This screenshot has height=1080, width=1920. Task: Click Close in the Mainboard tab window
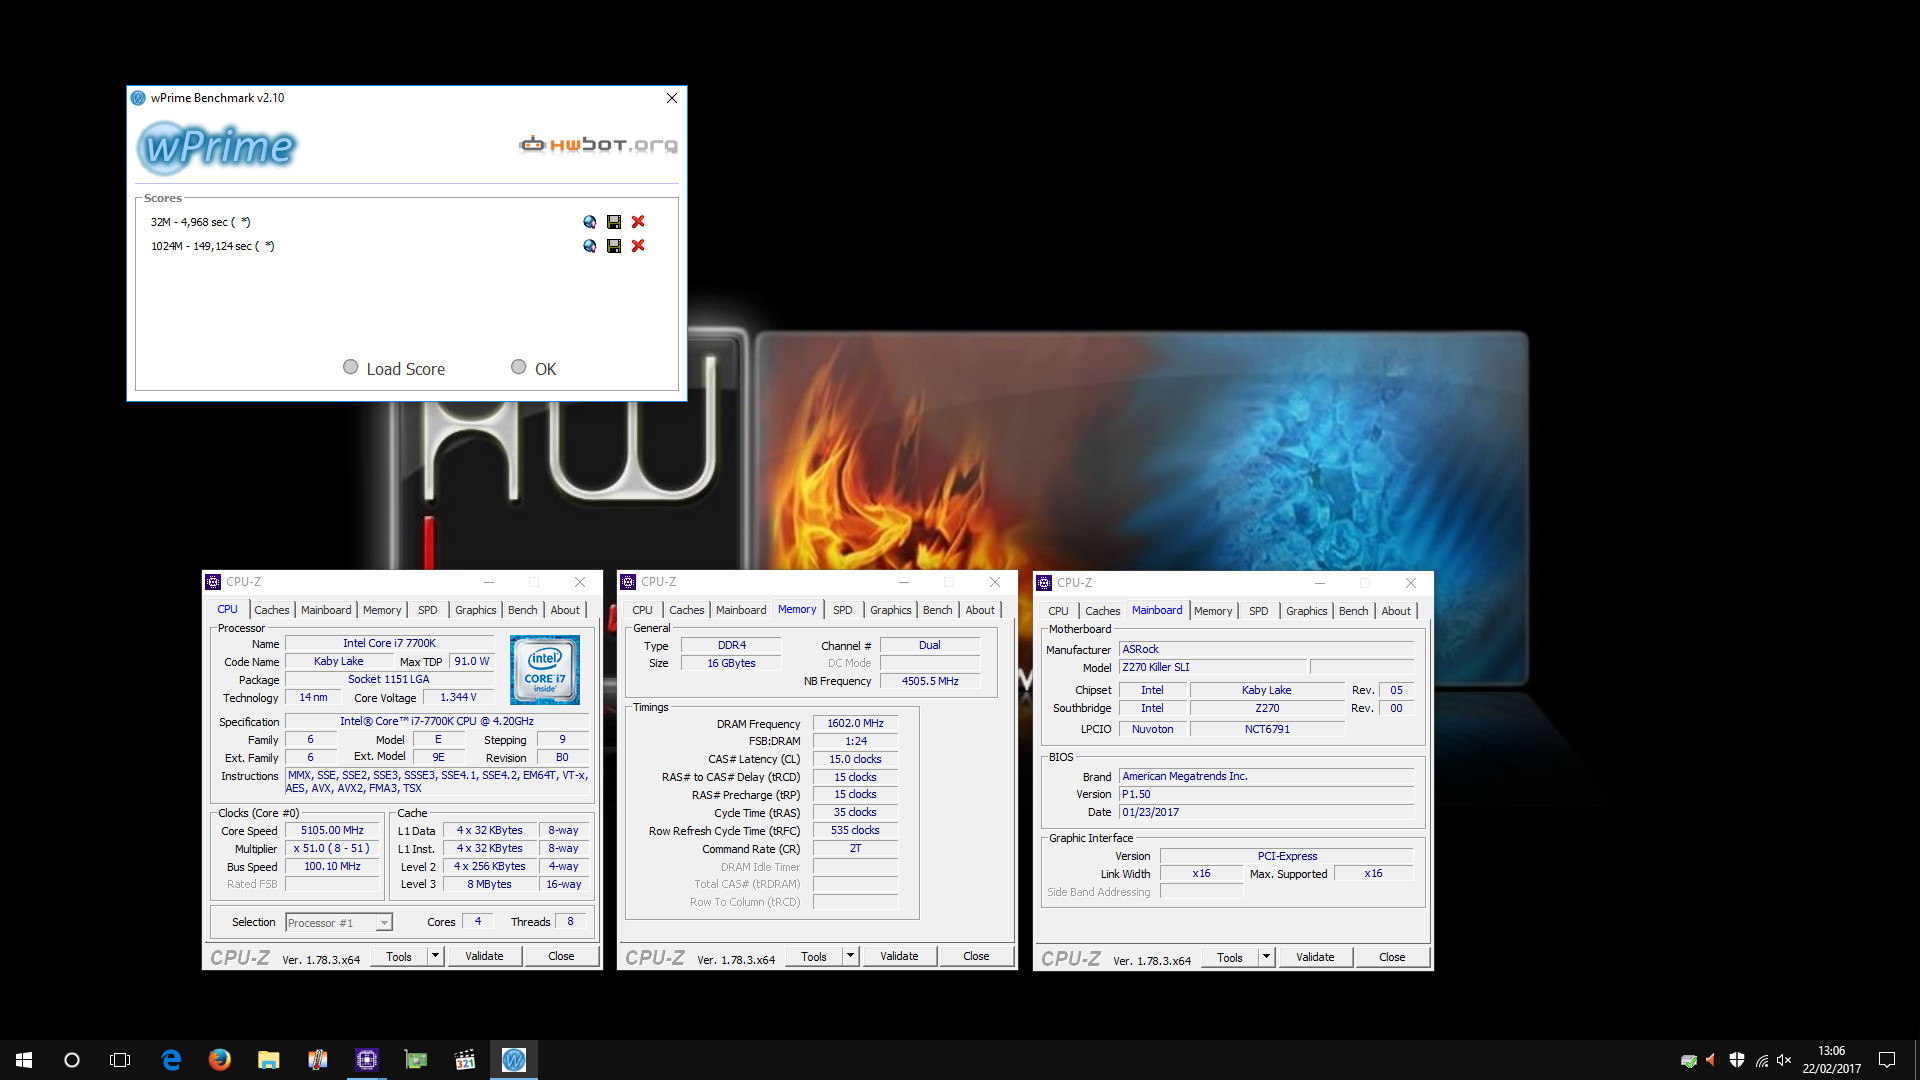point(1392,957)
